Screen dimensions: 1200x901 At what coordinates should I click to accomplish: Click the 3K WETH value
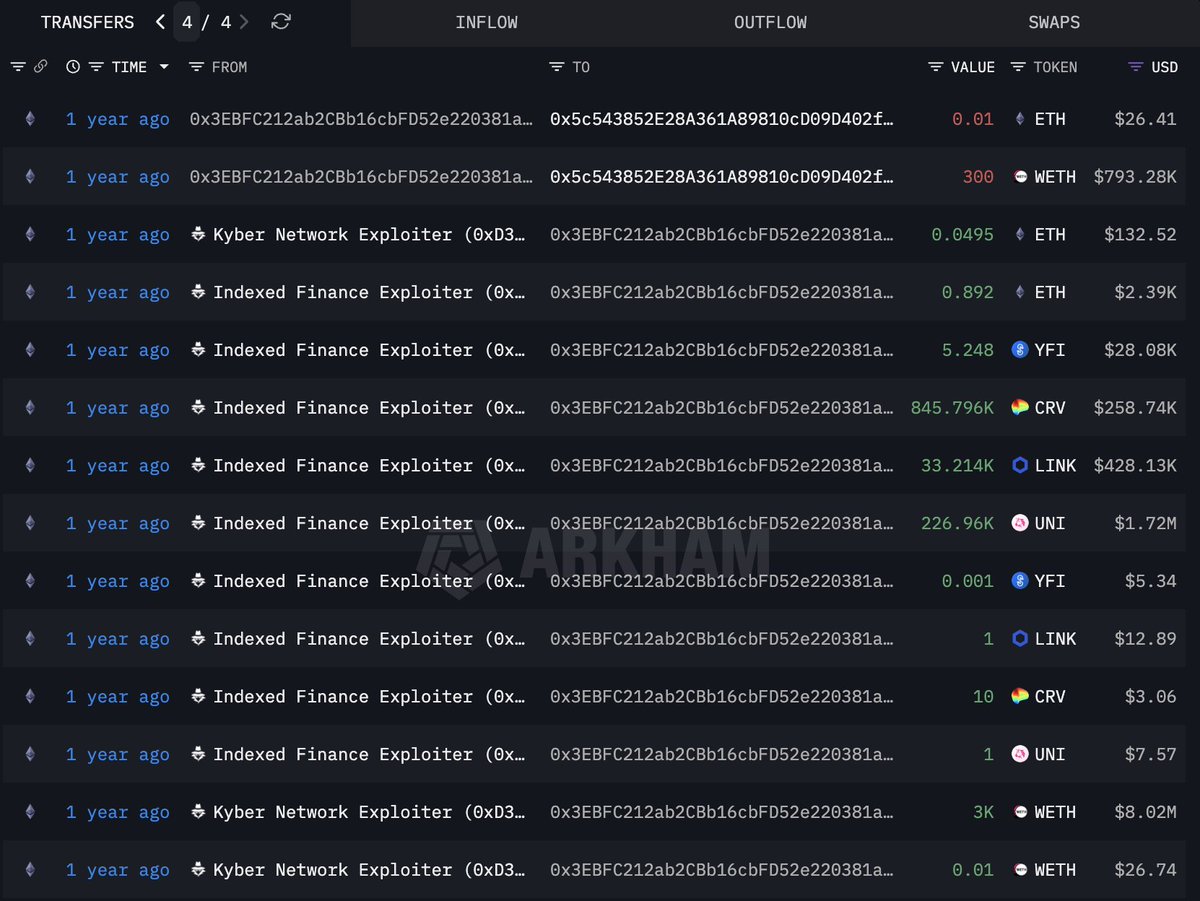pyautogui.click(x=983, y=812)
